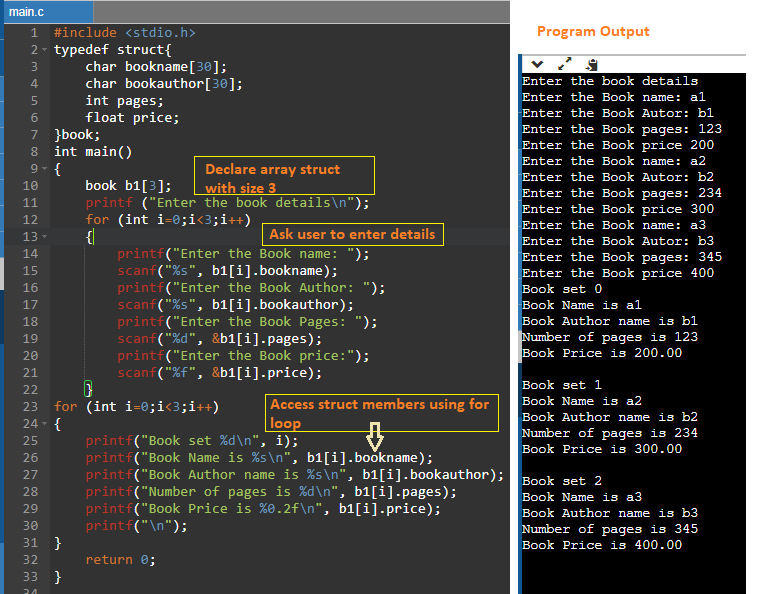Click output line 'Book Price is 400.00'
Screen dimensions: 766x594
click(602, 545)
